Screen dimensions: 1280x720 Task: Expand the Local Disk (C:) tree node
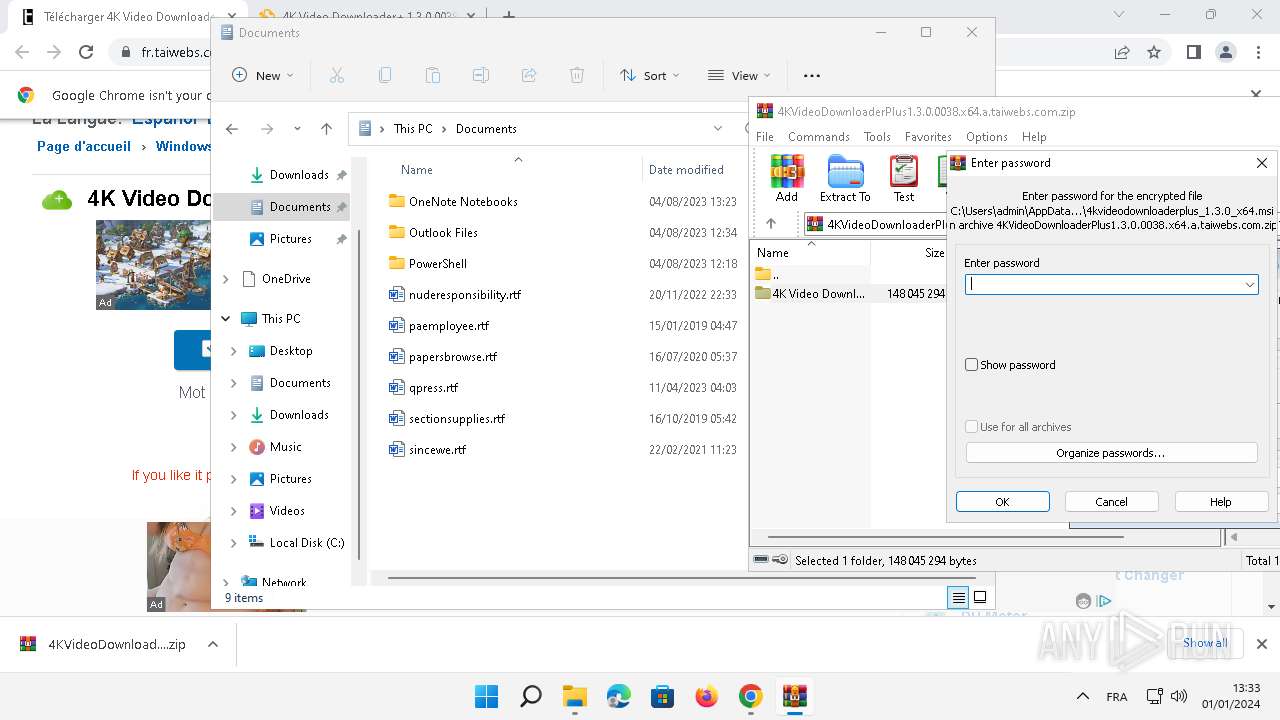pos(234,543)
